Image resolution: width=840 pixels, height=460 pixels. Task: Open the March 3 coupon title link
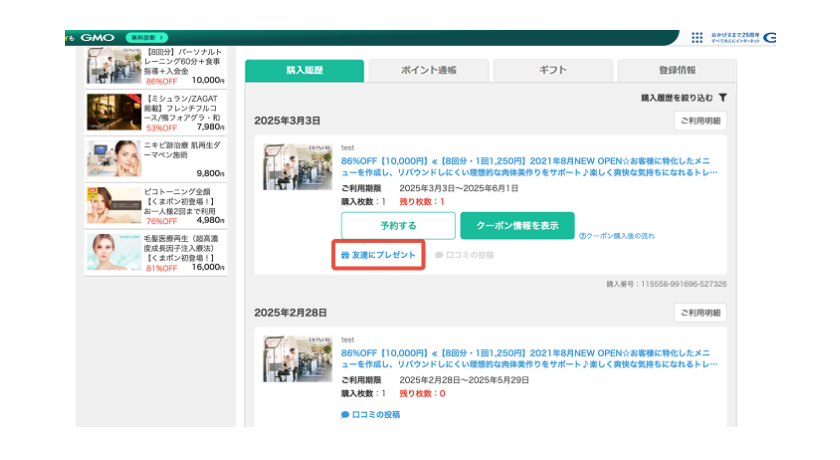(529, 167)
